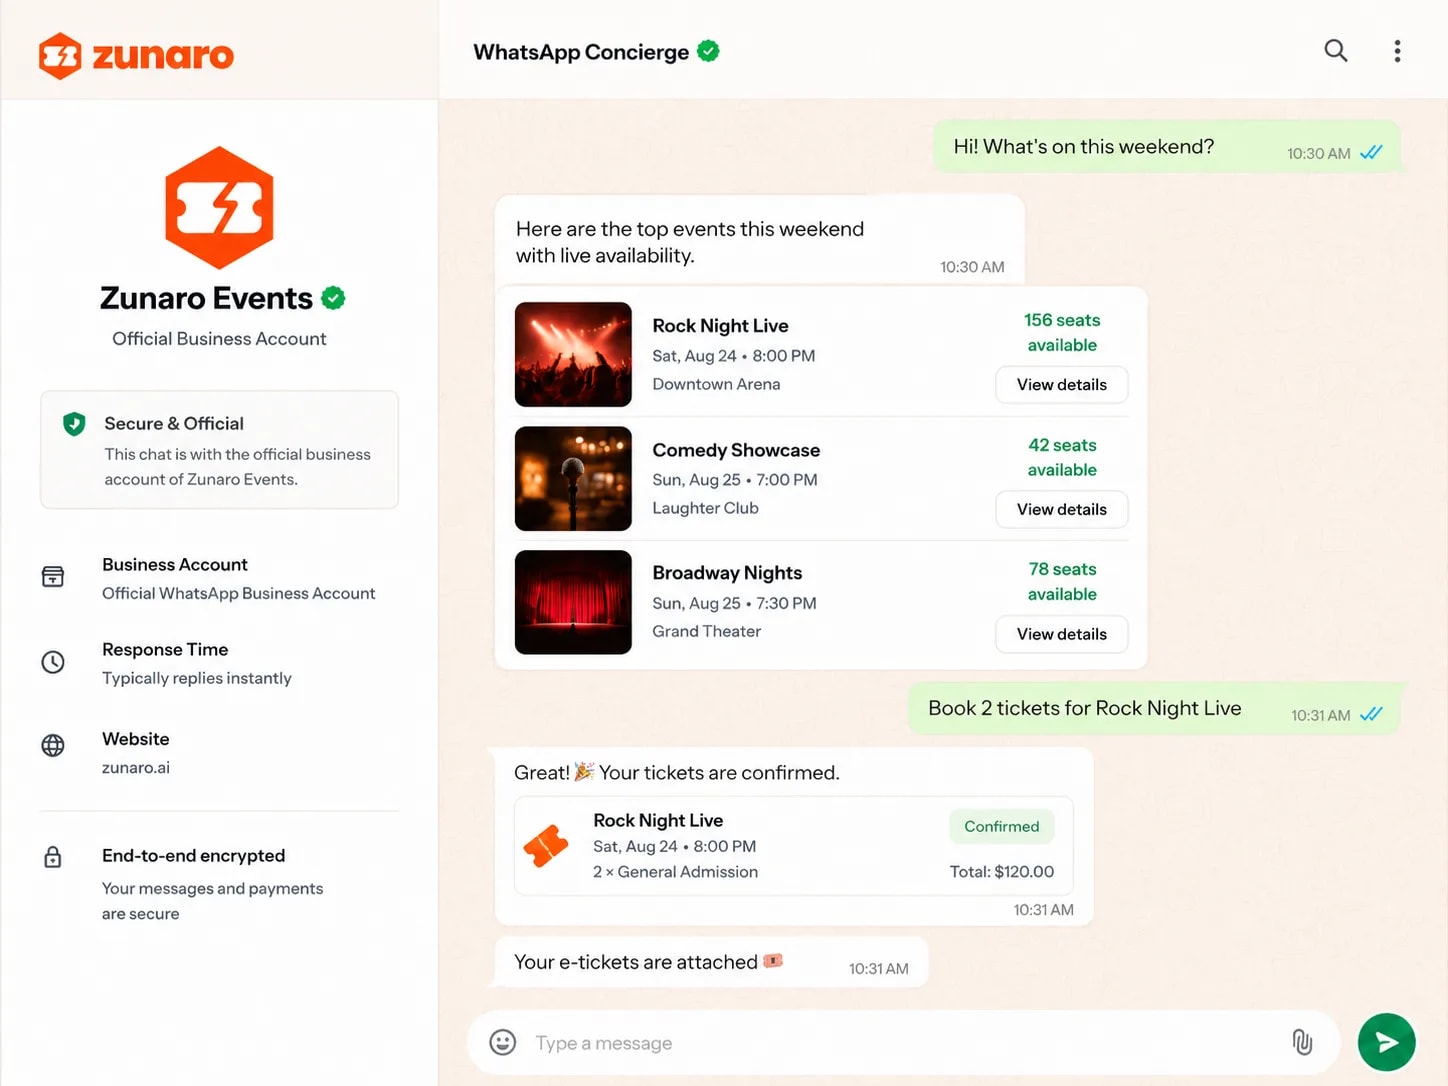Click Official Business Account subtitle
Image resolution: width=1448 pixels, height=1086 pixels.
coord(219,339)
